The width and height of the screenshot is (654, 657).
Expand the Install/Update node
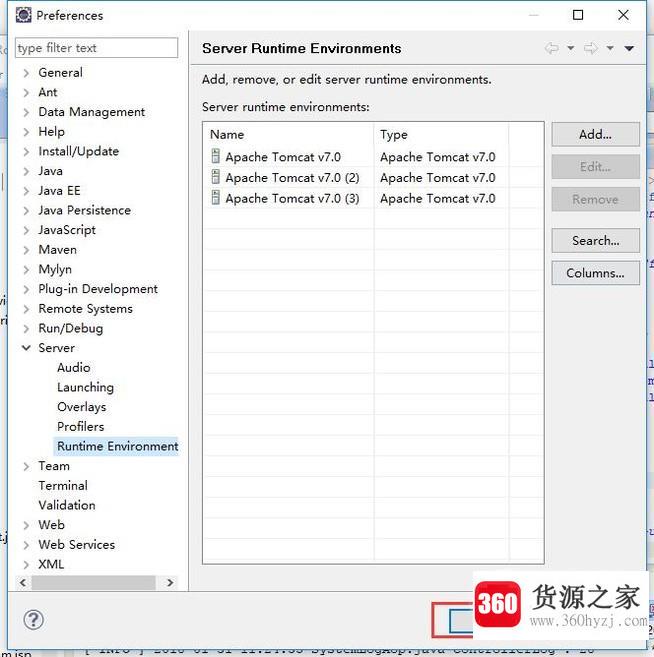pyautogui.click(x=26, y=152)
